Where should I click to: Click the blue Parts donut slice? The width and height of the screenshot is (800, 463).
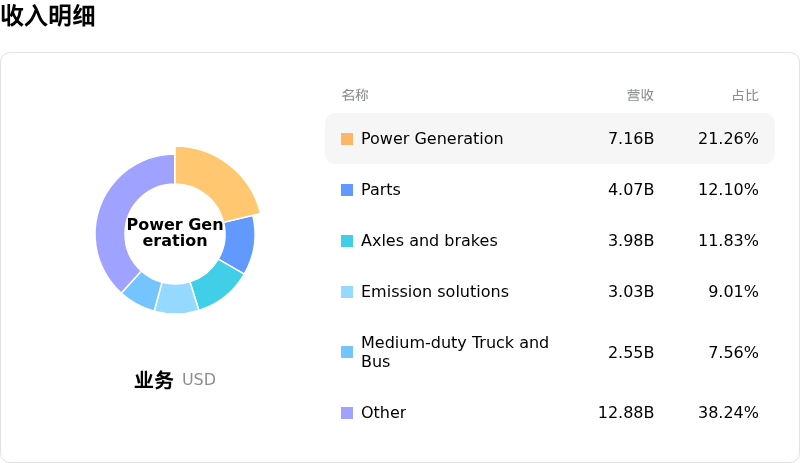(x=238, y=243)
